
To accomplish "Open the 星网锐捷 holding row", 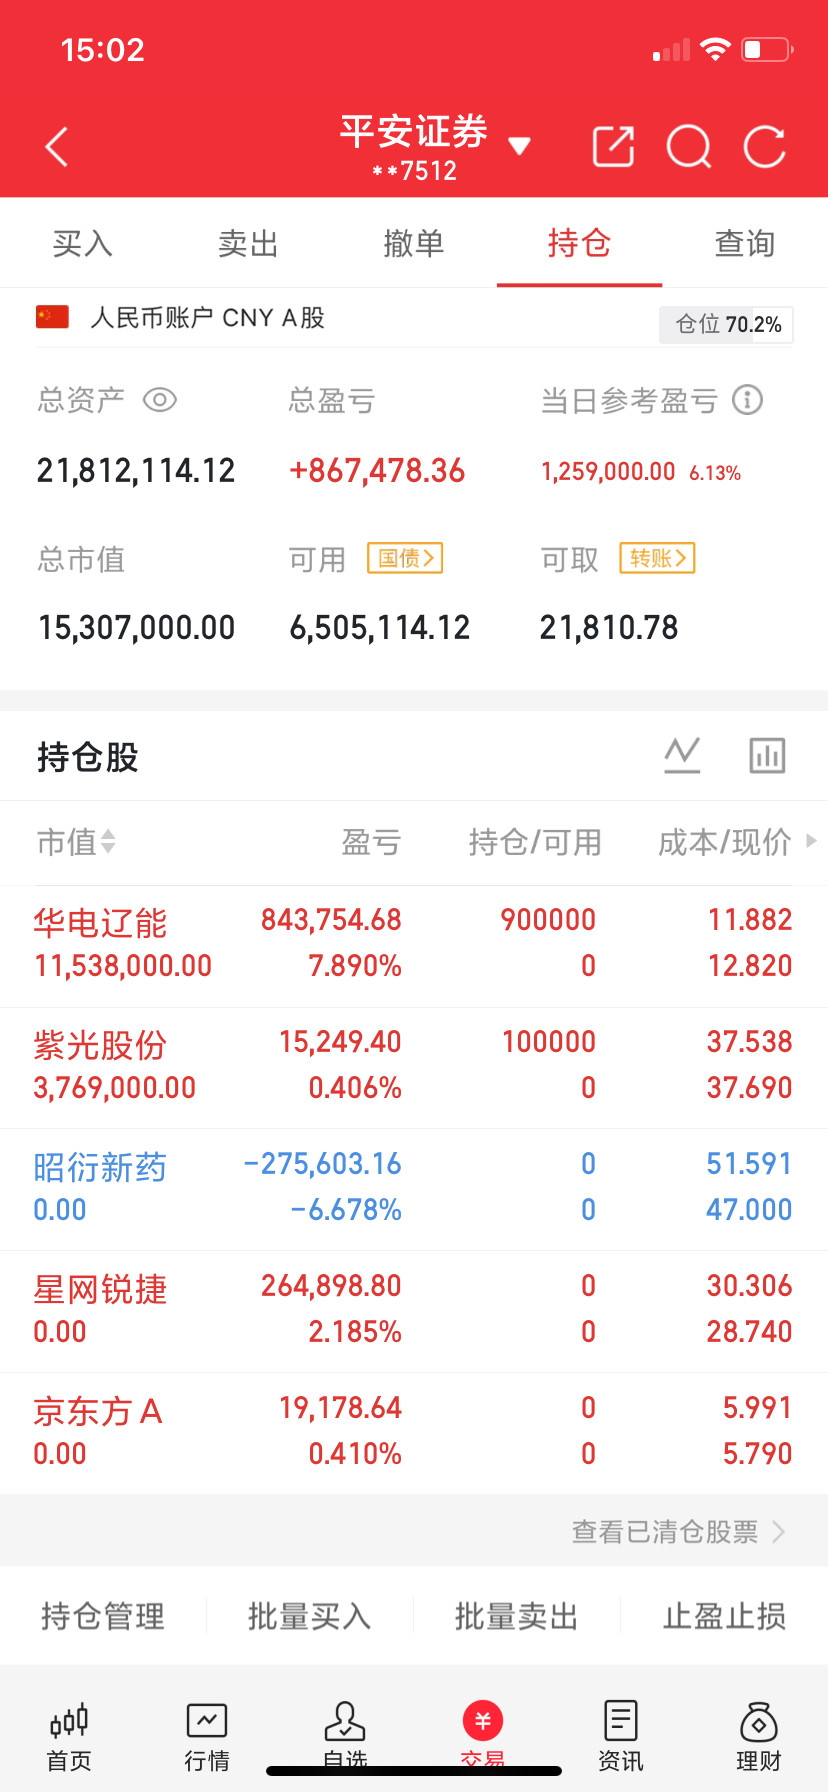I will pyautogui.click(x=414, y=1312).
